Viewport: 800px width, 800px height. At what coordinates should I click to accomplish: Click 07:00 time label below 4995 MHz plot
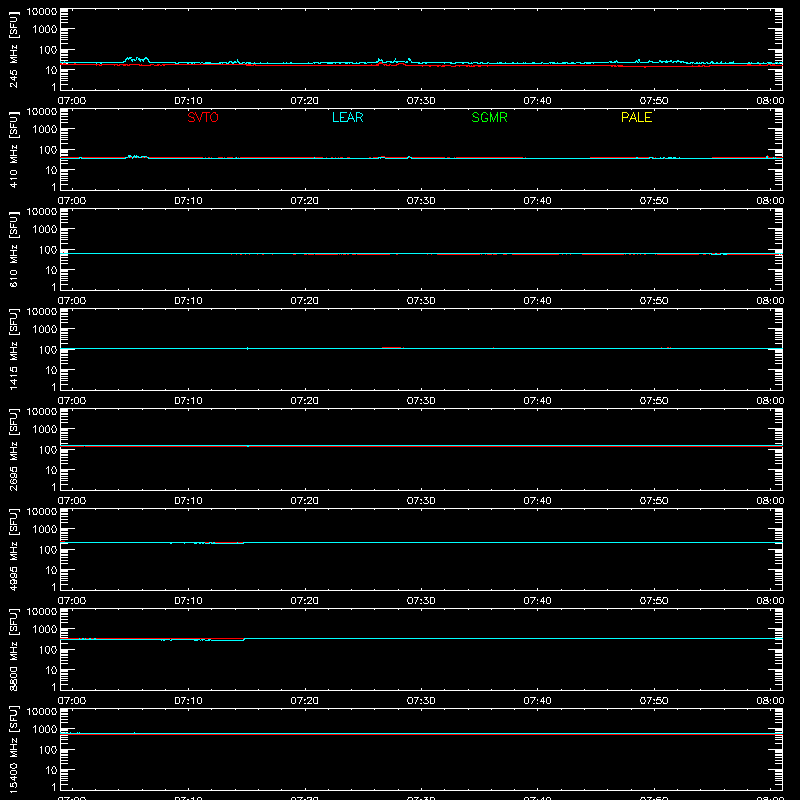coord(72,601)
